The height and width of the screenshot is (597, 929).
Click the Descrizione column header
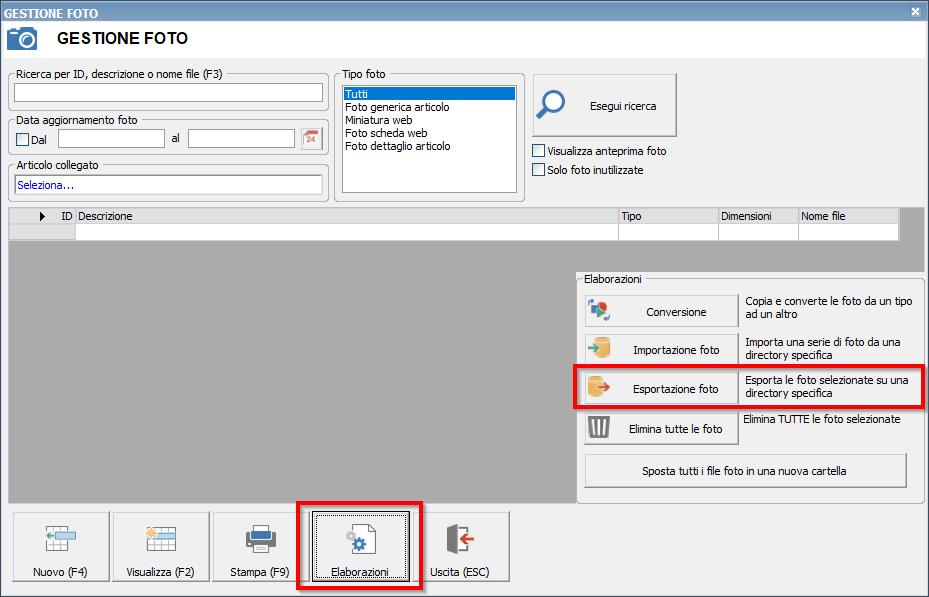(347, 216)
